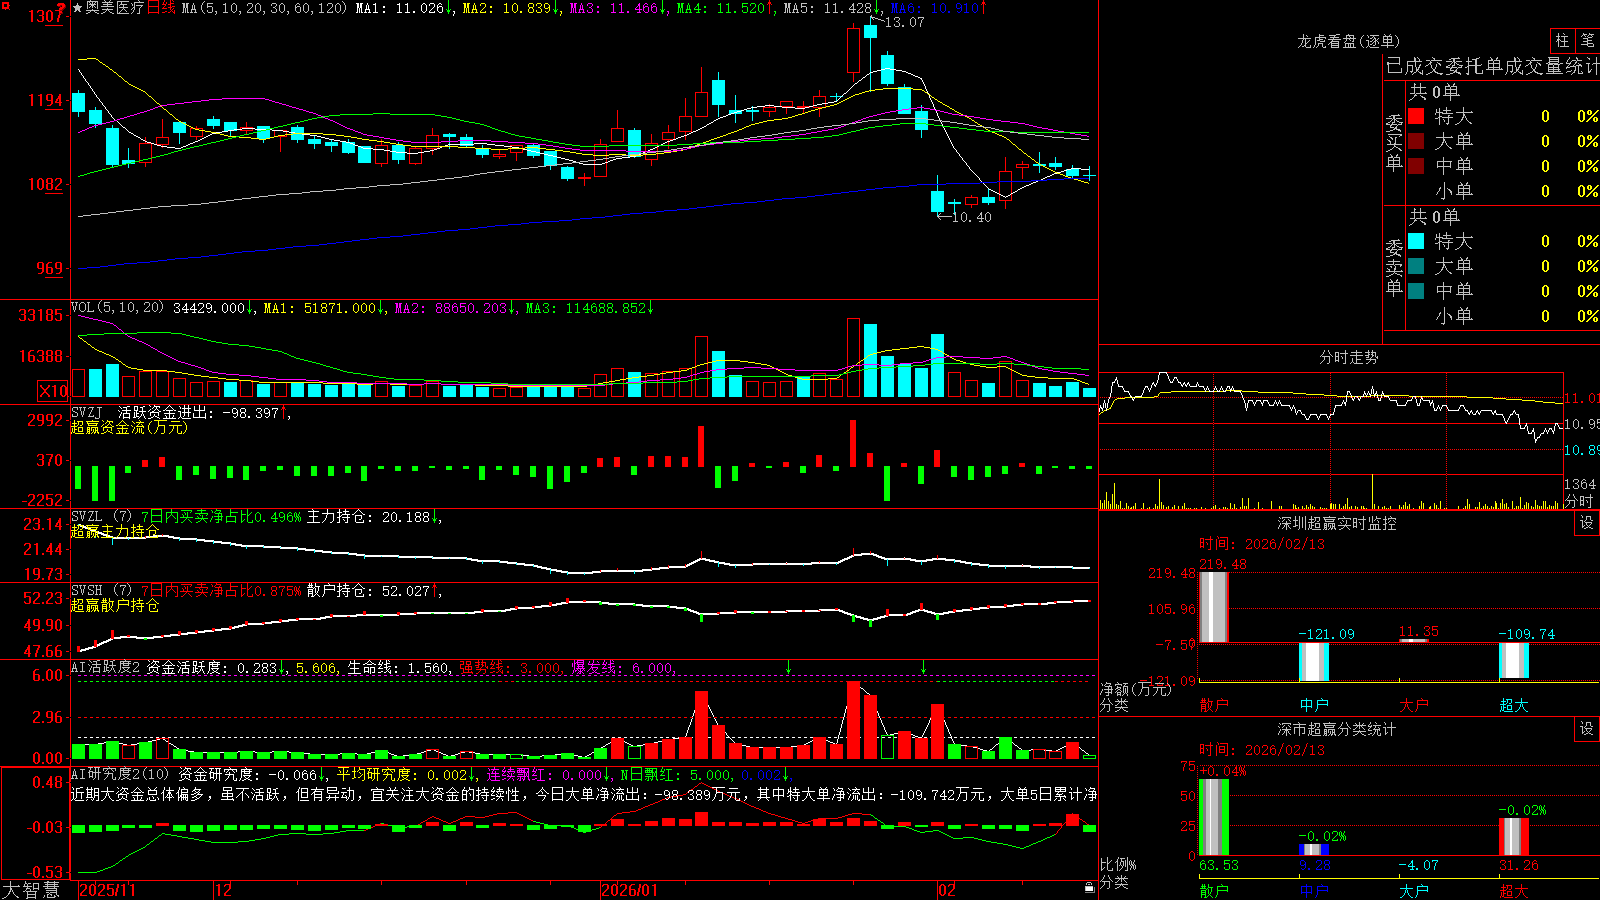Screen dimensions: 1600x900
Task: Click the 02 month marker on time axis
Action: click(947, 890)
